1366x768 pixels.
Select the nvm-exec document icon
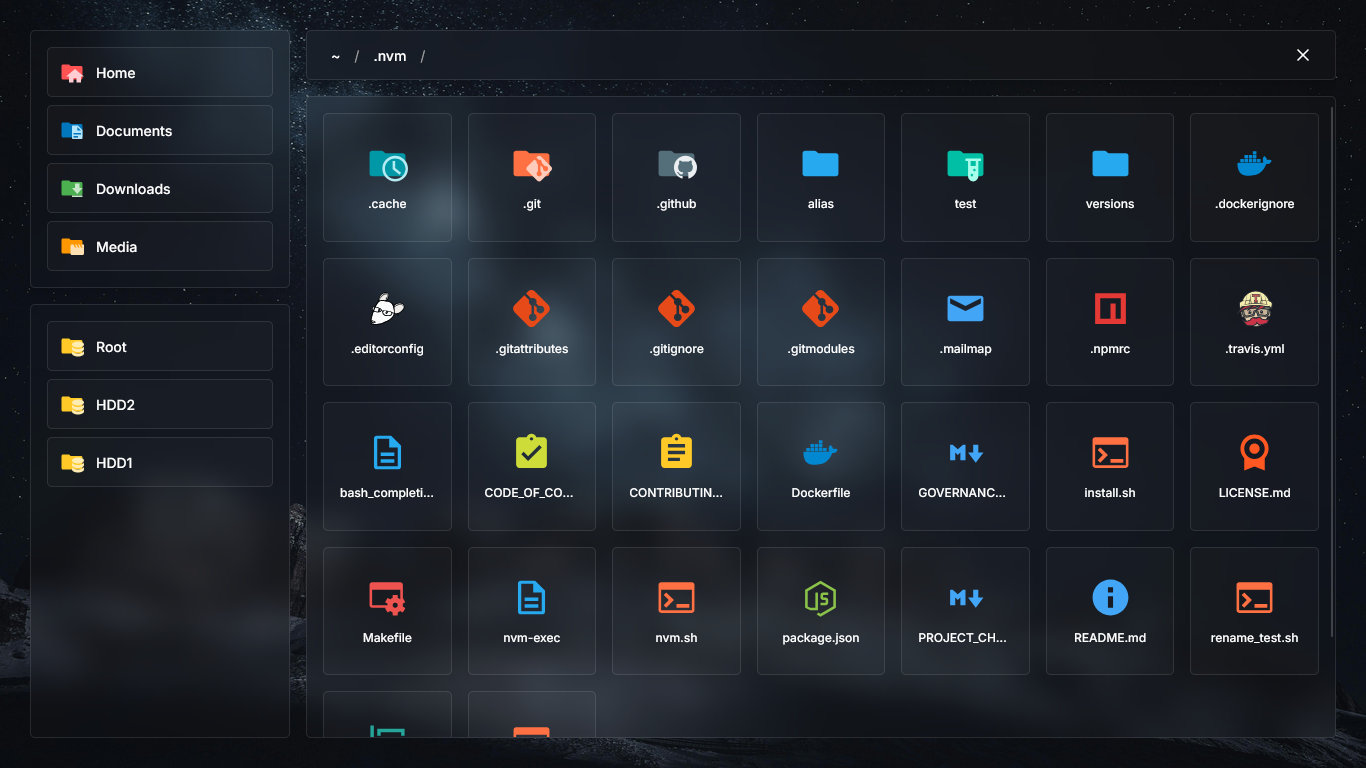[532, 598]
